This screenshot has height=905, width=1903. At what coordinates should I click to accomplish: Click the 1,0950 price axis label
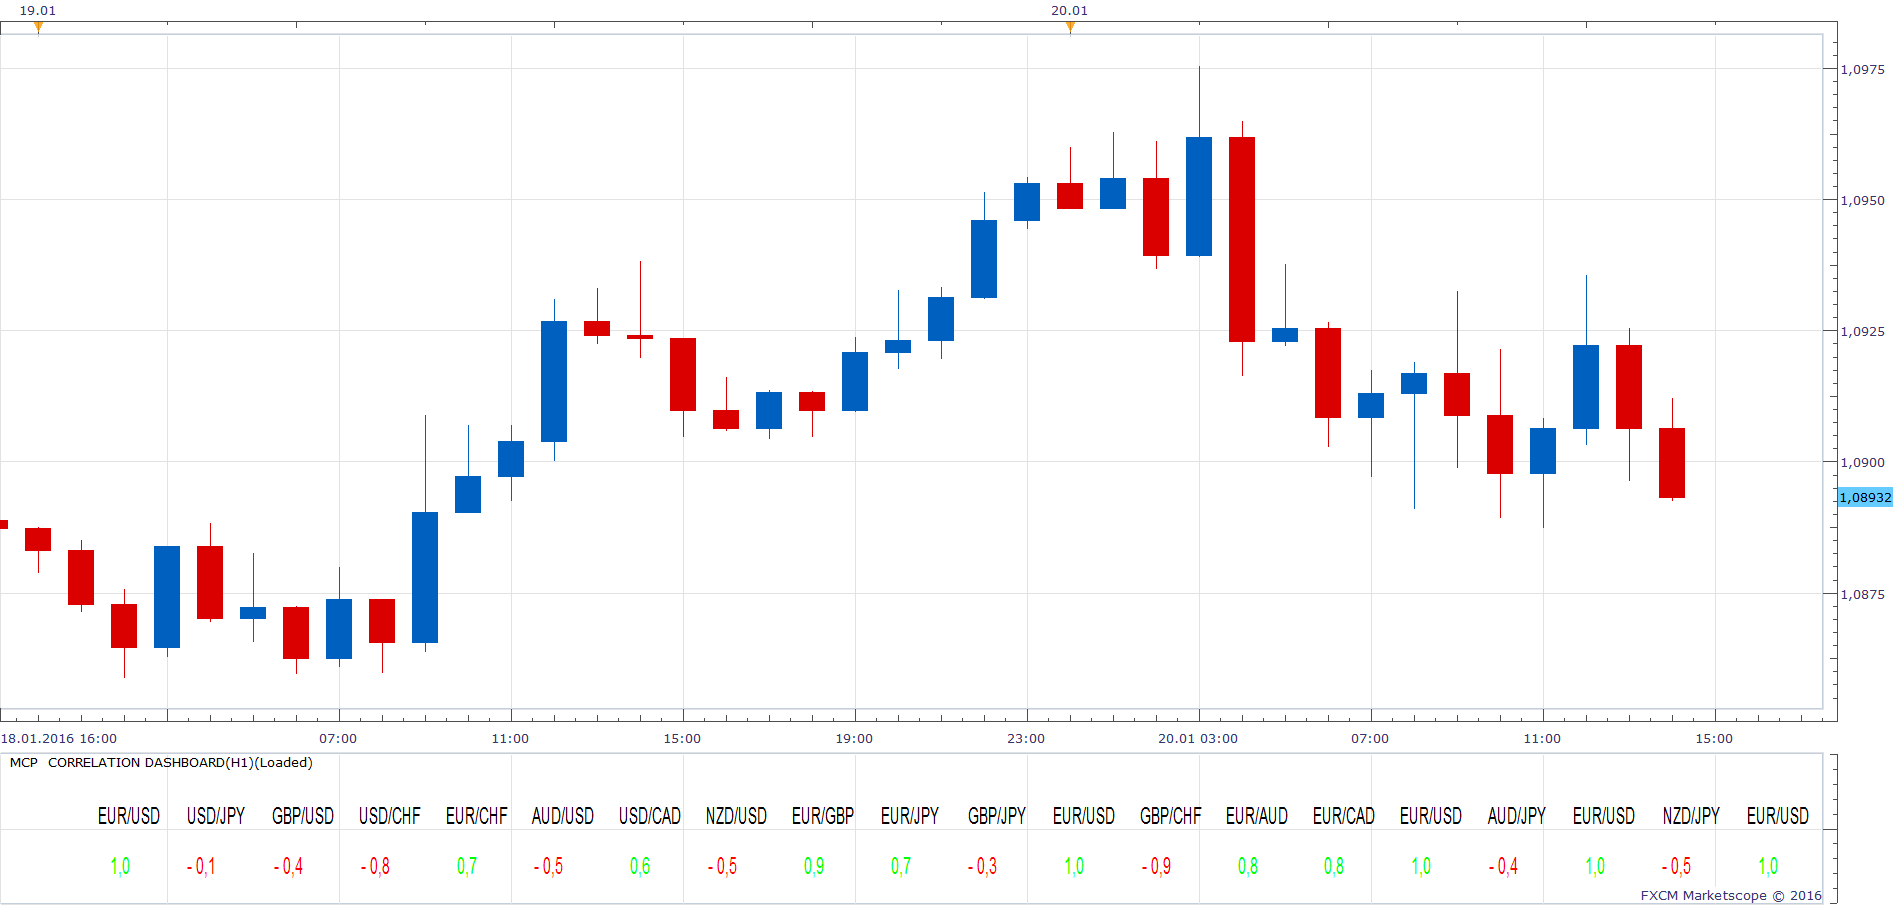(x=1863, y=200)
